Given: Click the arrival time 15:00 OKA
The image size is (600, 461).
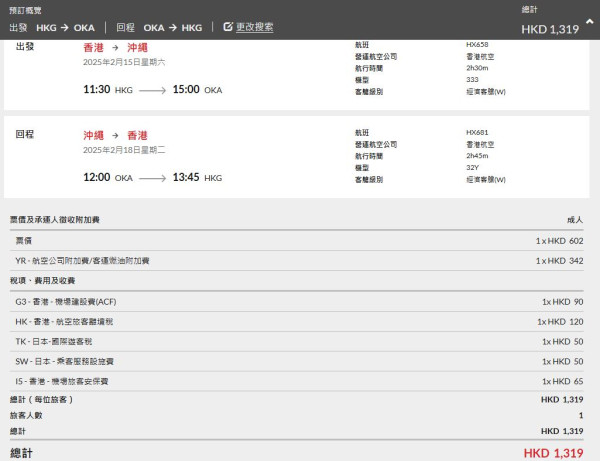Looking at the screenshot, I should coord(197,90).
